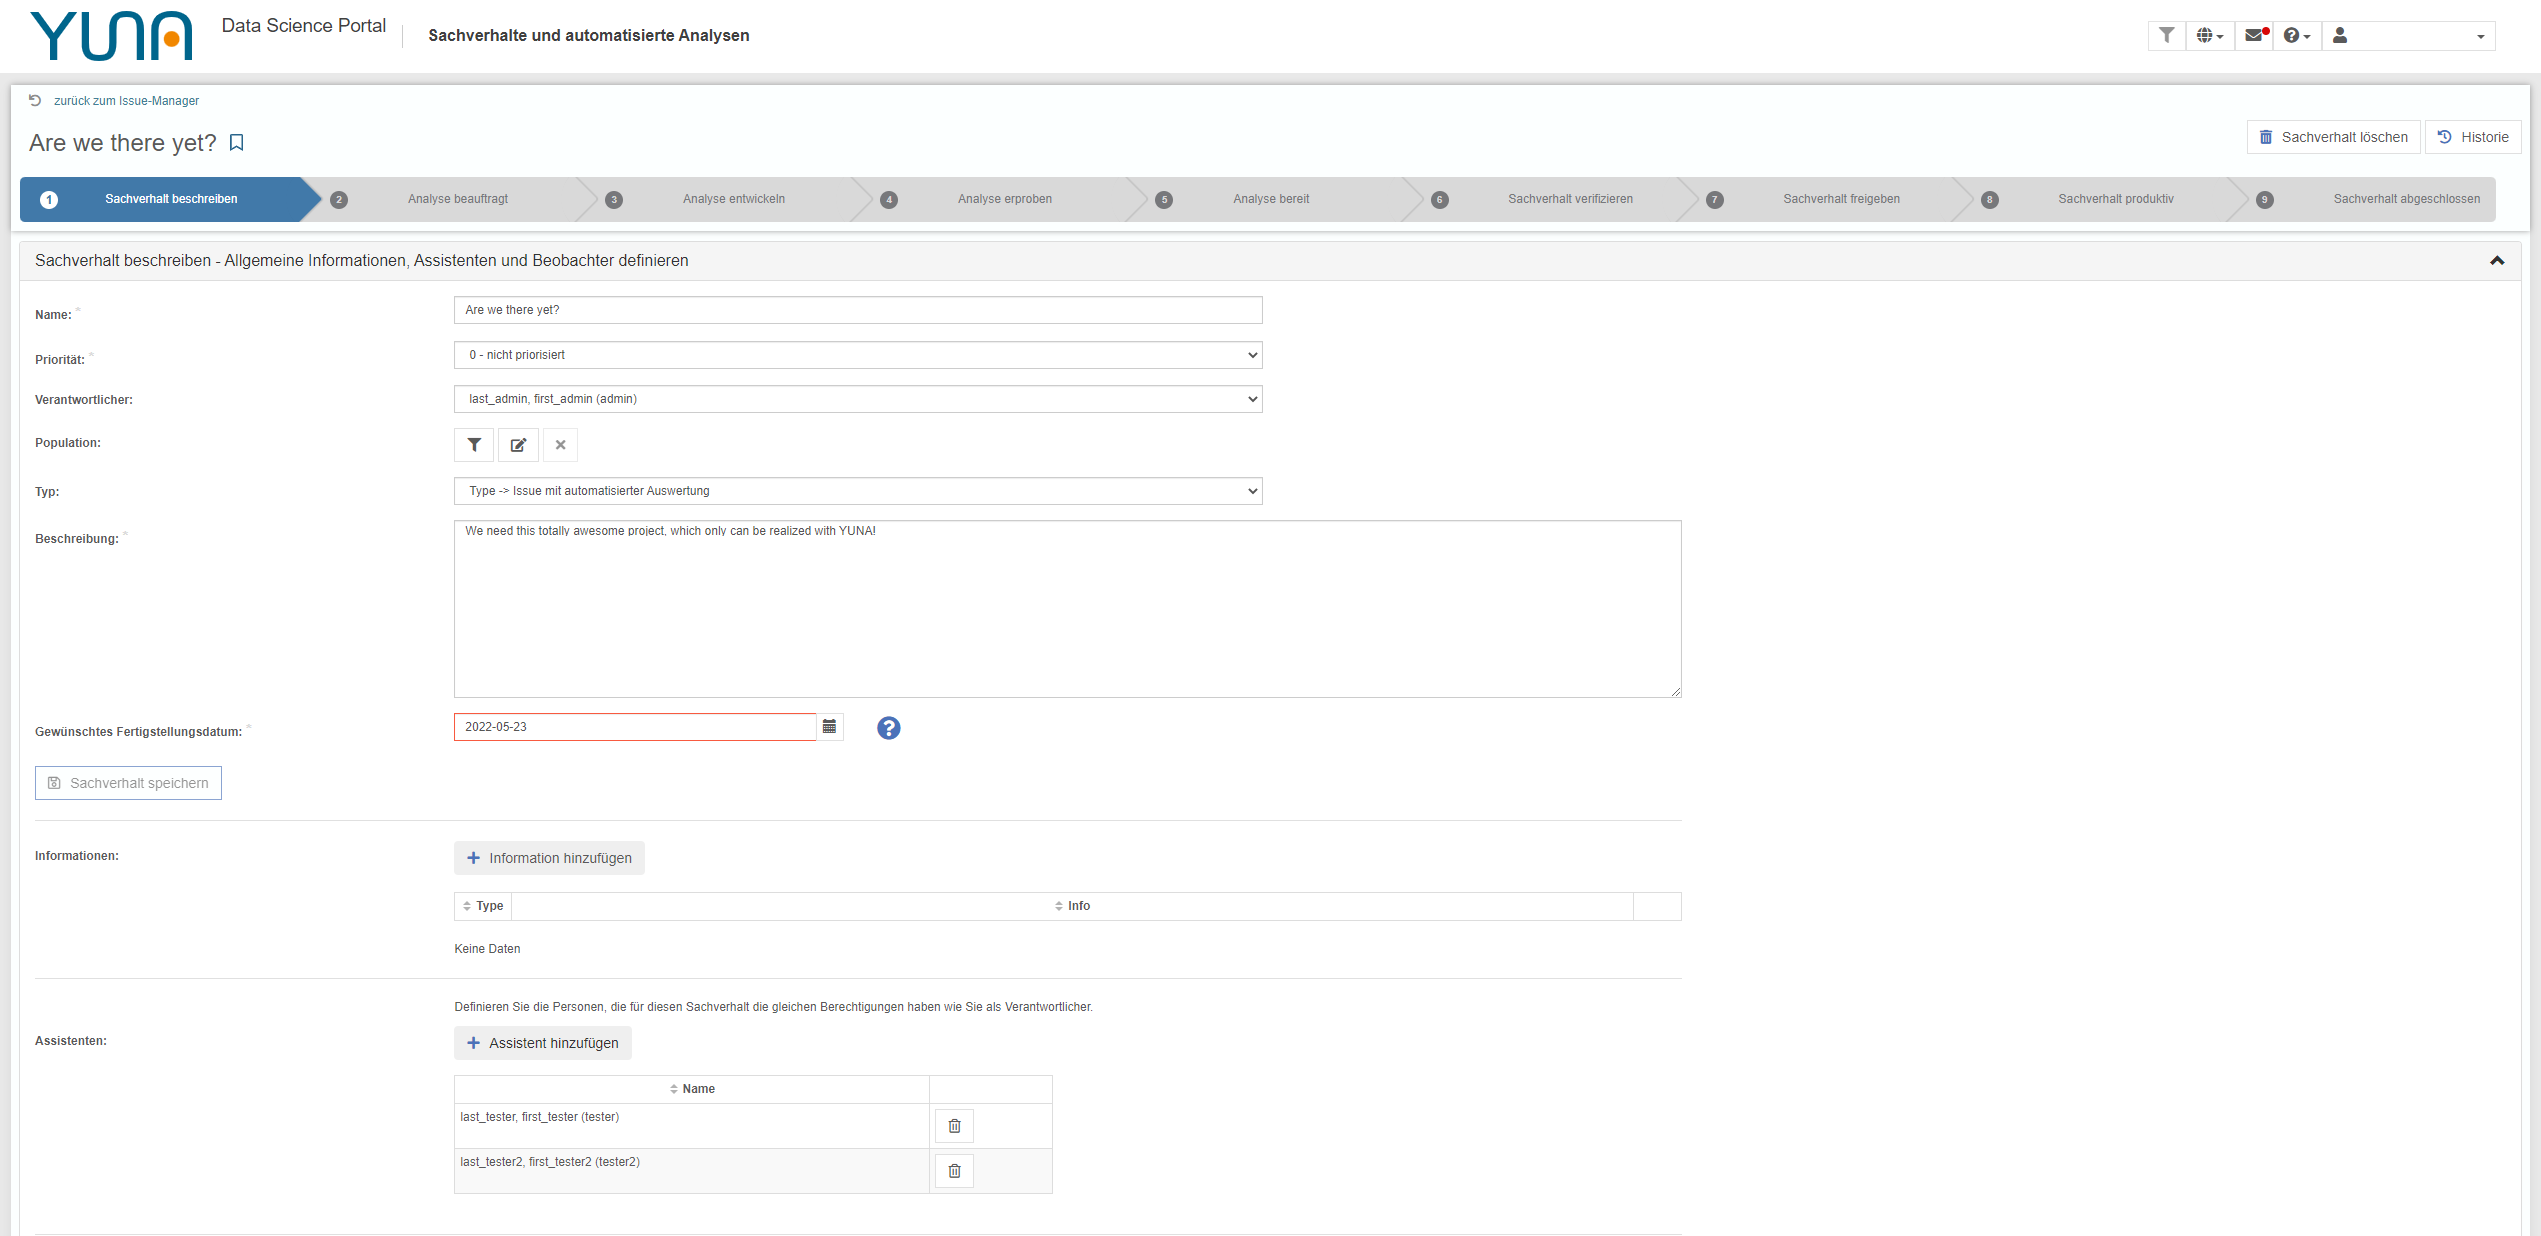The width and height of the screenshot is (2541, 1236).
Task: Toggle the bookmark next to title
Action: 236,143
